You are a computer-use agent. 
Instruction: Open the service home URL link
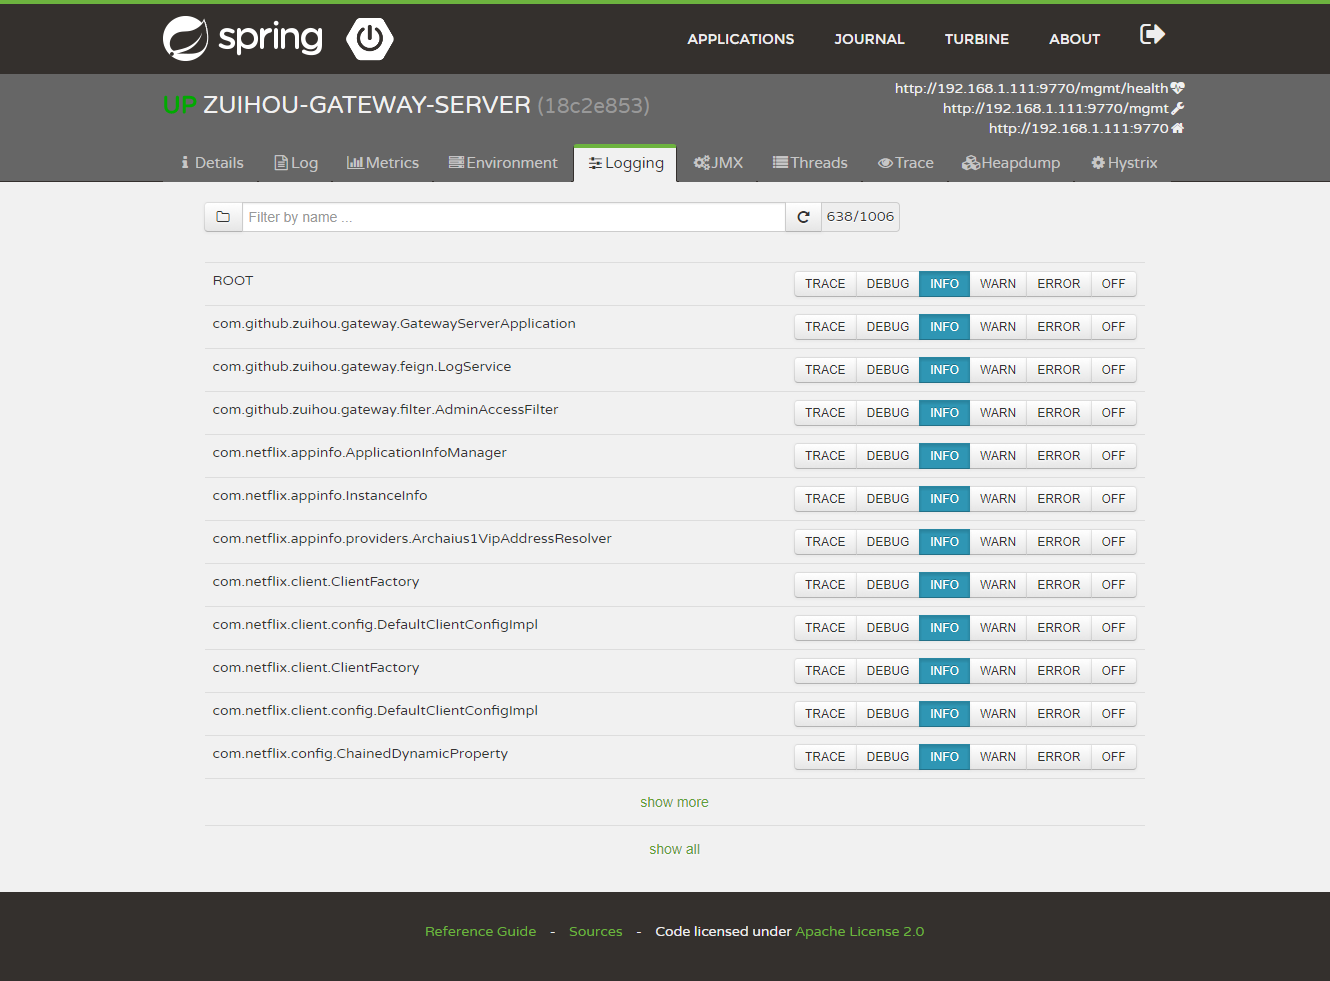click(x=1086, y=128)
